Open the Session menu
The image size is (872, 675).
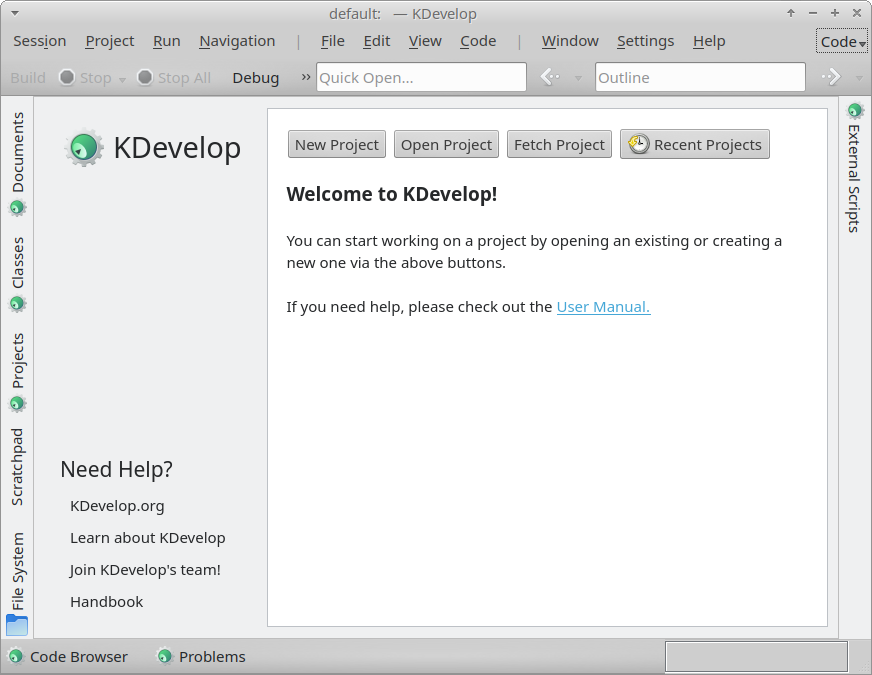39,41
